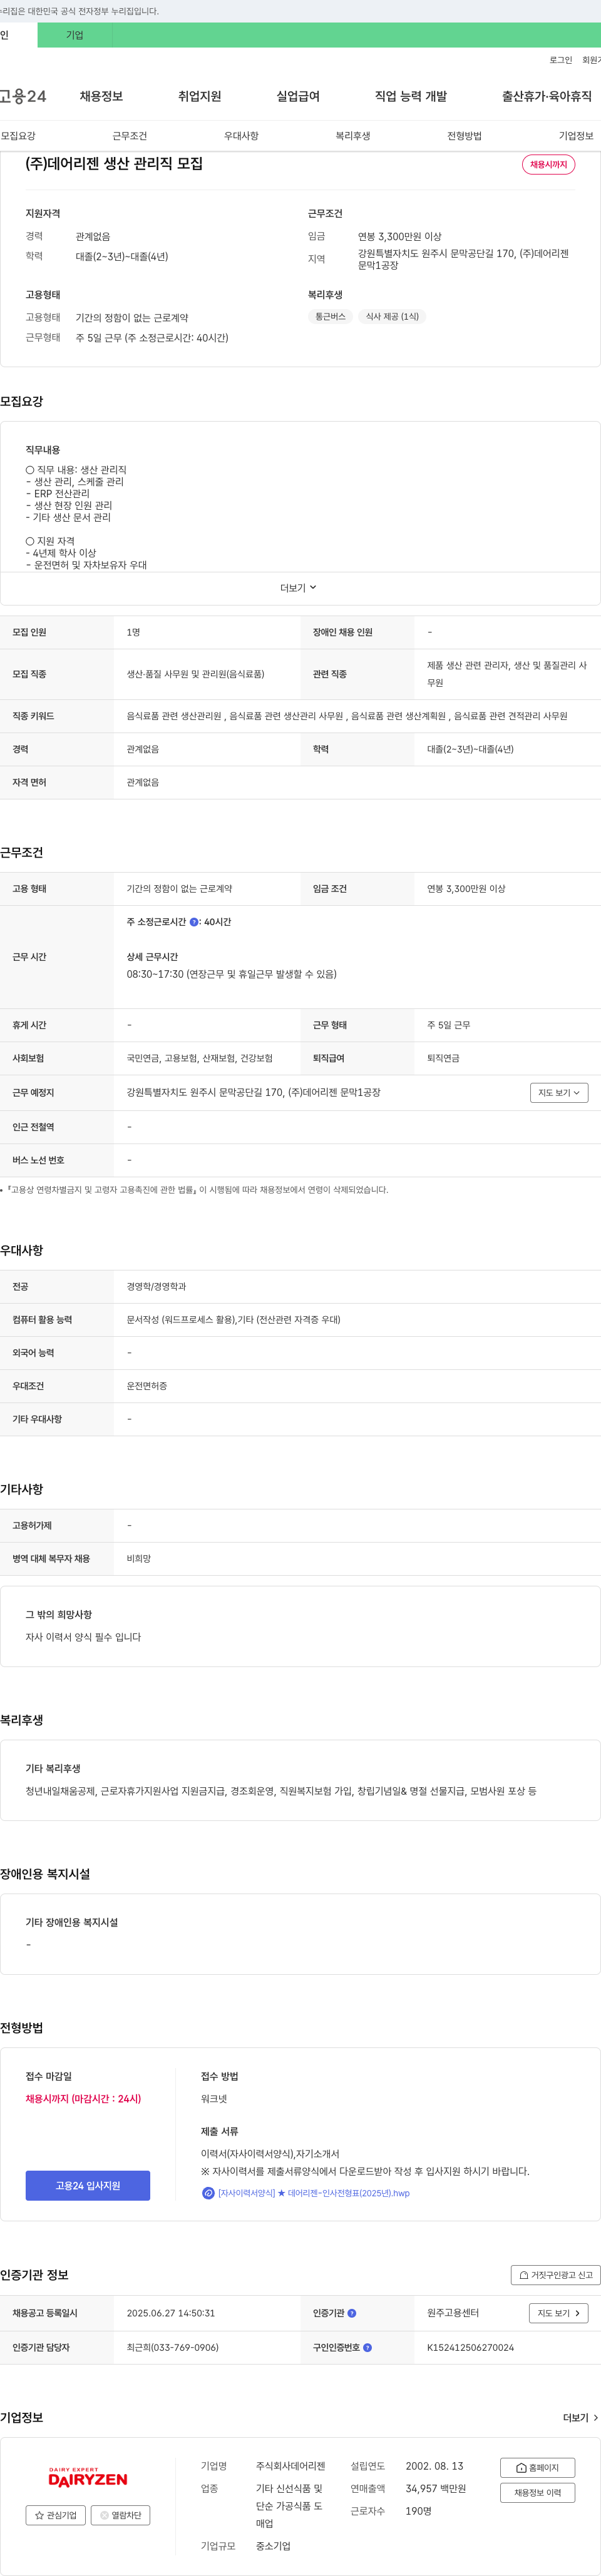Viewport: 601px width, 2576px height.
Task: Open the company 홈페이지 button
Action: 538,2468
